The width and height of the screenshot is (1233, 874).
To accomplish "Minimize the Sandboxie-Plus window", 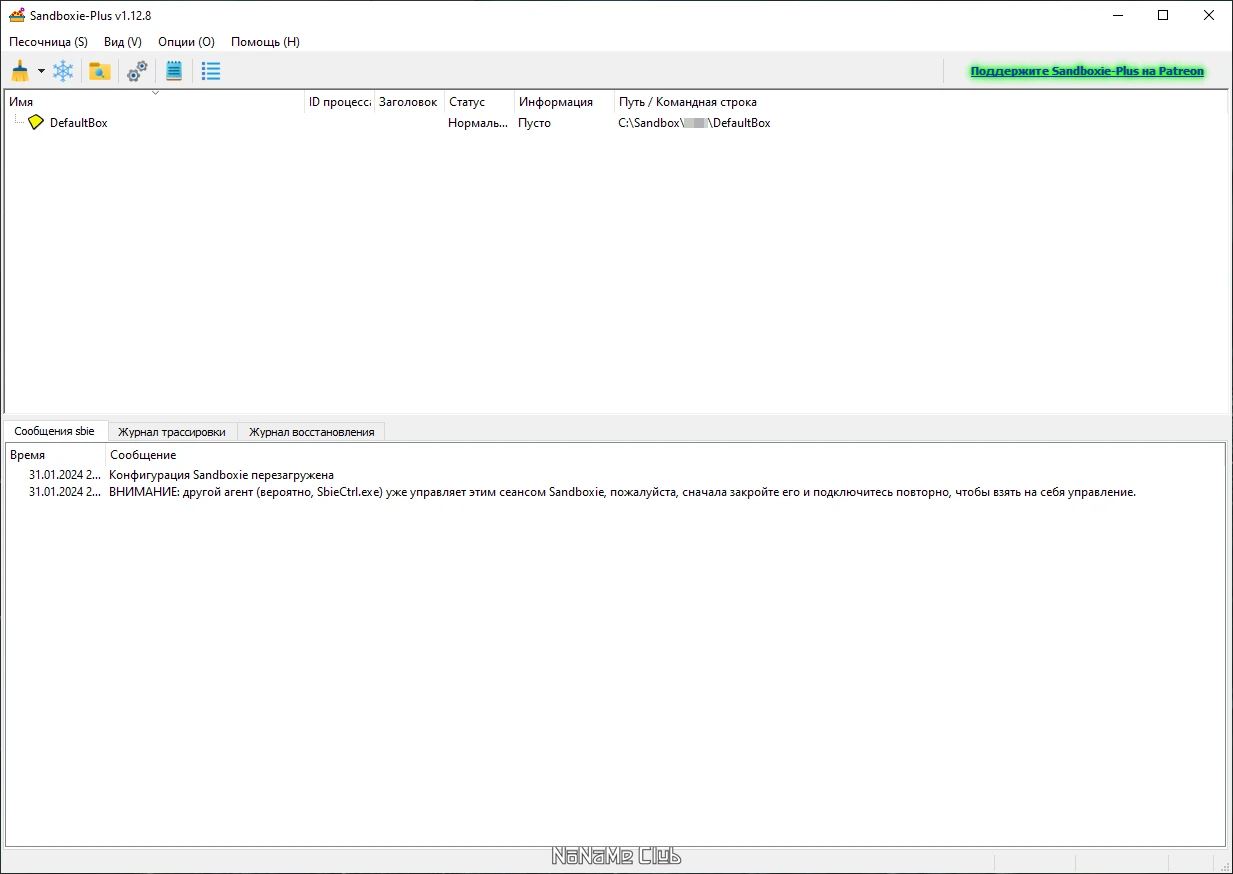I will coord(1117,15).
